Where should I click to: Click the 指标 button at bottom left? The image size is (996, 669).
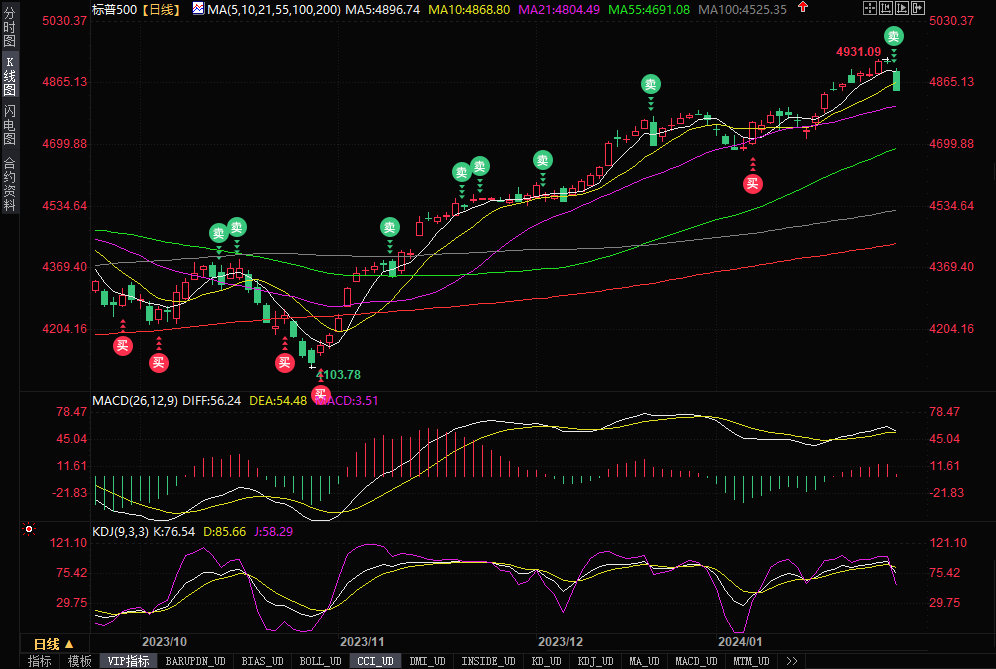(x=40, y=661)
